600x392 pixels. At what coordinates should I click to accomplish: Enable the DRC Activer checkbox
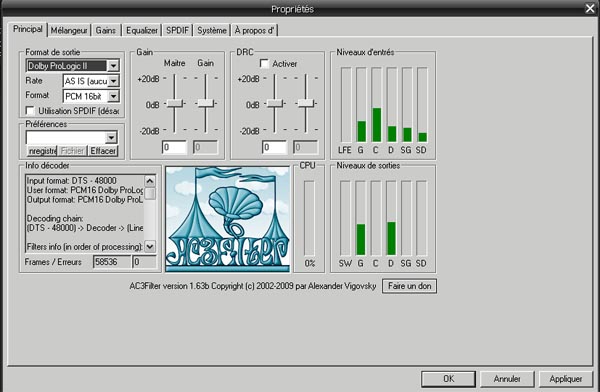coord(264,63)
